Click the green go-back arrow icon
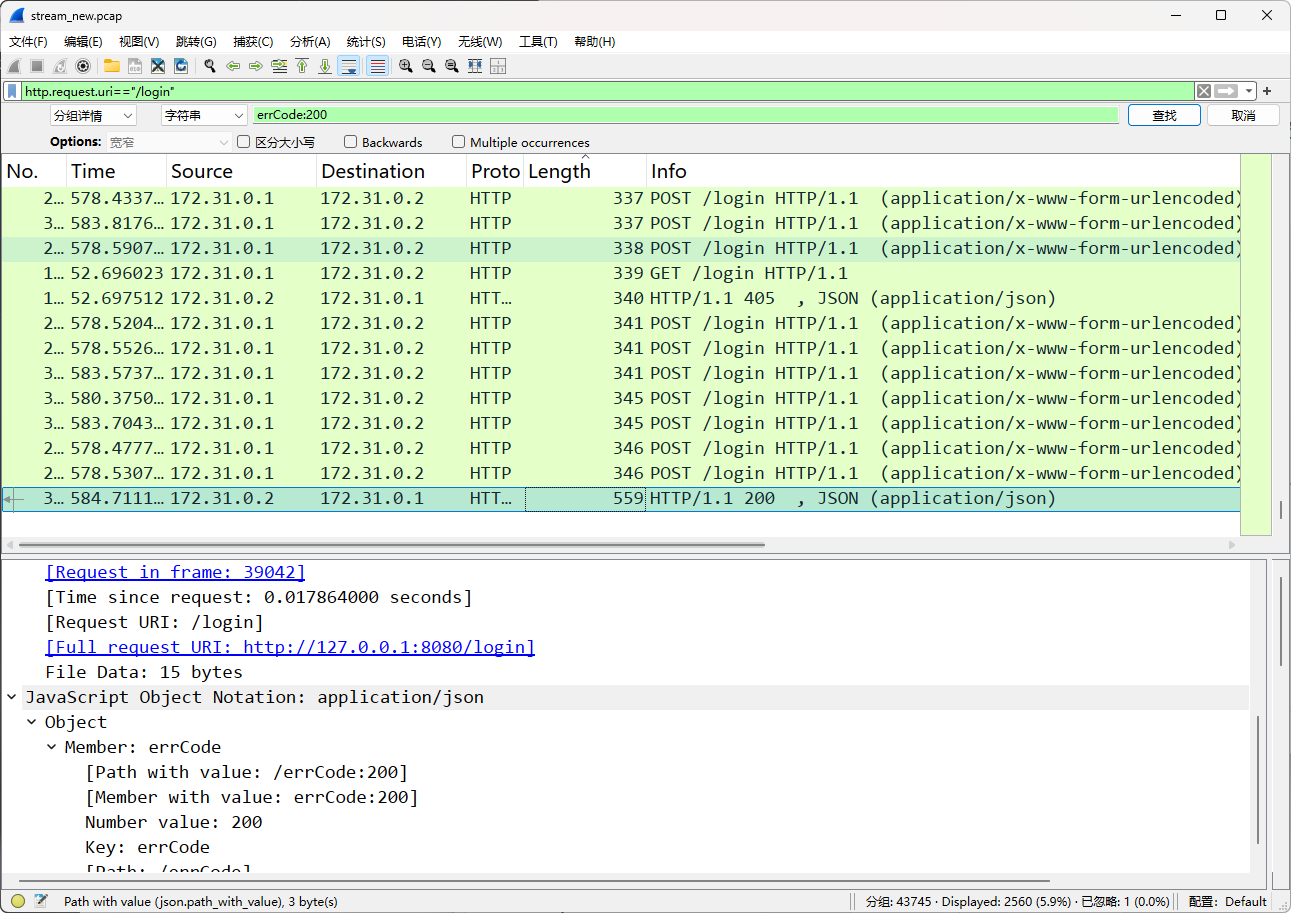Viewport: 1291px width, 913px height. pyautogui.click(x=233, y=66)
